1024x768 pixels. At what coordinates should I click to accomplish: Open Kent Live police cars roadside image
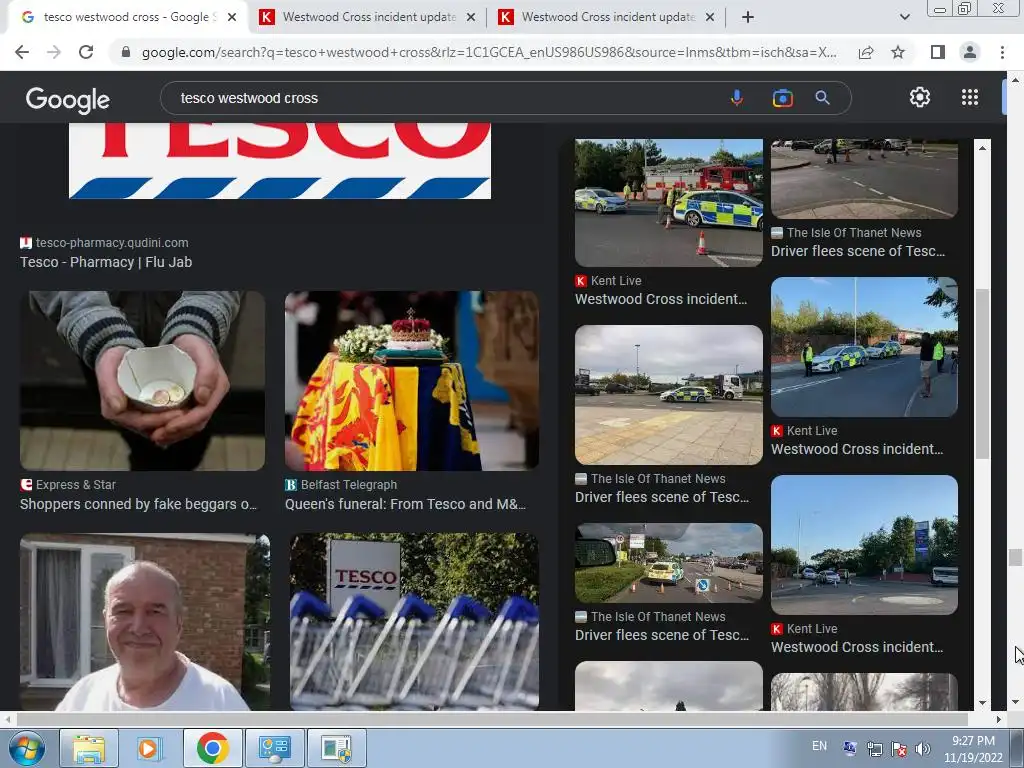(x=864, y=347)
